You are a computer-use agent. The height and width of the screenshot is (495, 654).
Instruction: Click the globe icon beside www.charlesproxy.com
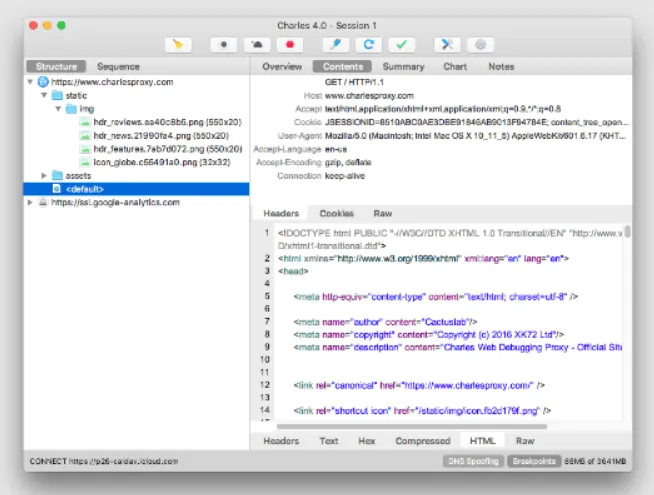coord(43,82)
